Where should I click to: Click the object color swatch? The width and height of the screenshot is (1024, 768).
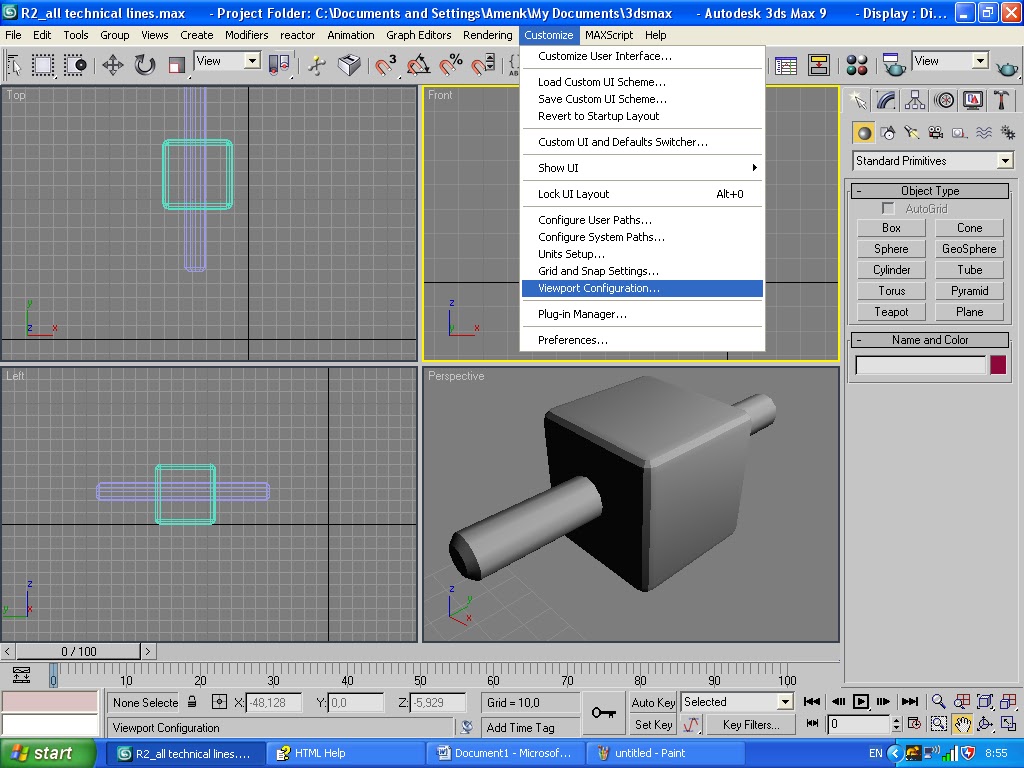(x=998, y=364)
